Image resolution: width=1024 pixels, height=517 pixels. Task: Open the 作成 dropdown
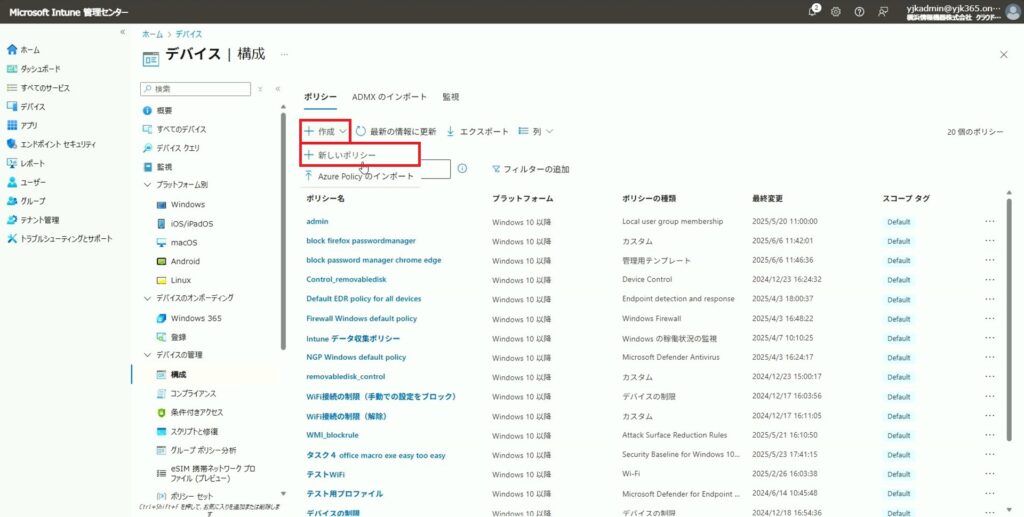pyautogui.click(x=326, y=131)
